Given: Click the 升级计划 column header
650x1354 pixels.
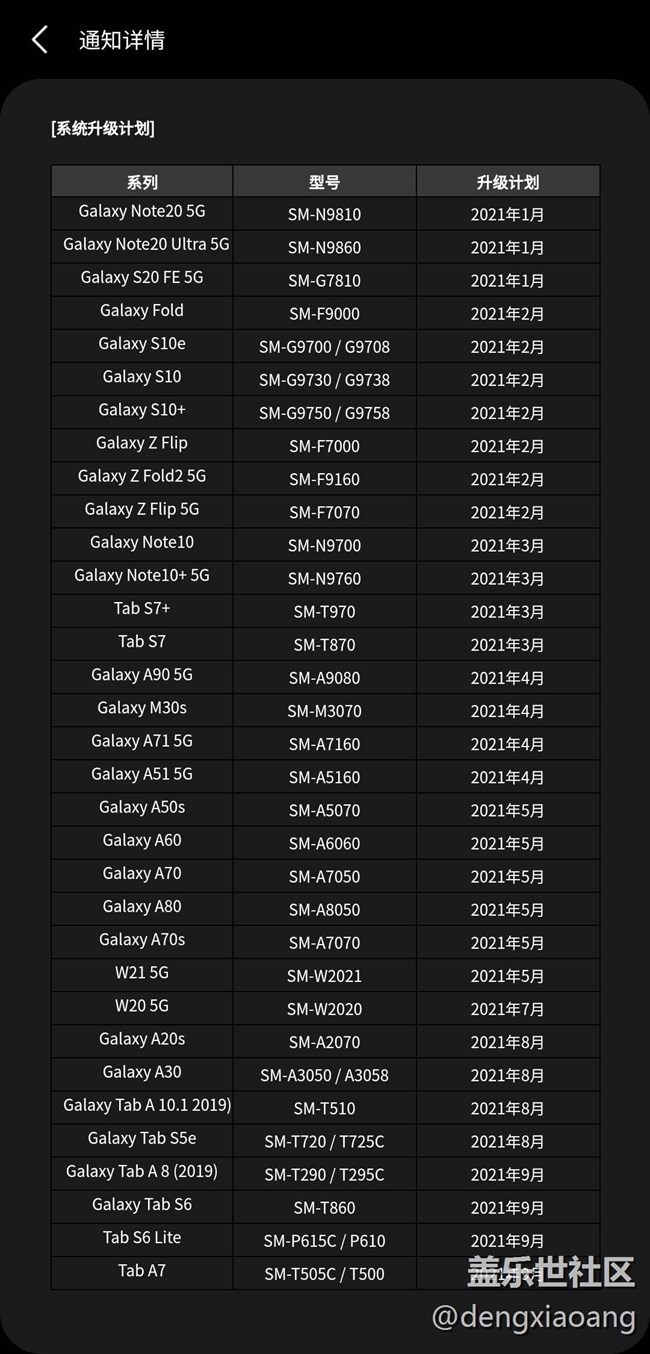Looking at the screenshot, I should point(508,182).
